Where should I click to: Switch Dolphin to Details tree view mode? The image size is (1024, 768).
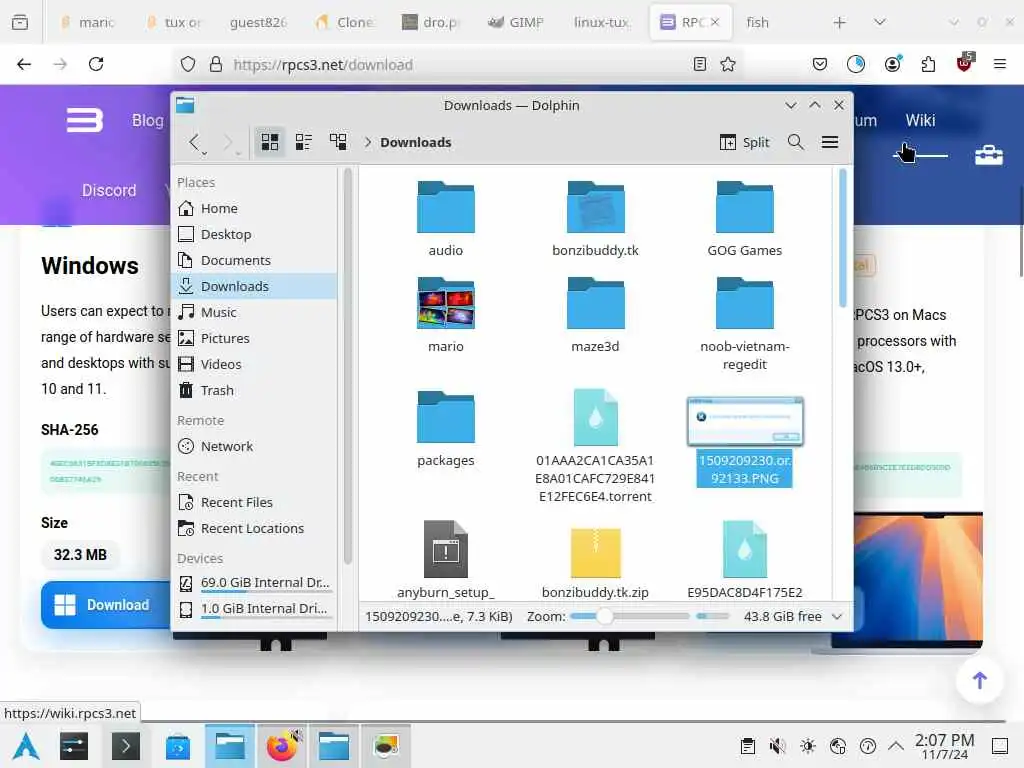(x=338, y=142)
